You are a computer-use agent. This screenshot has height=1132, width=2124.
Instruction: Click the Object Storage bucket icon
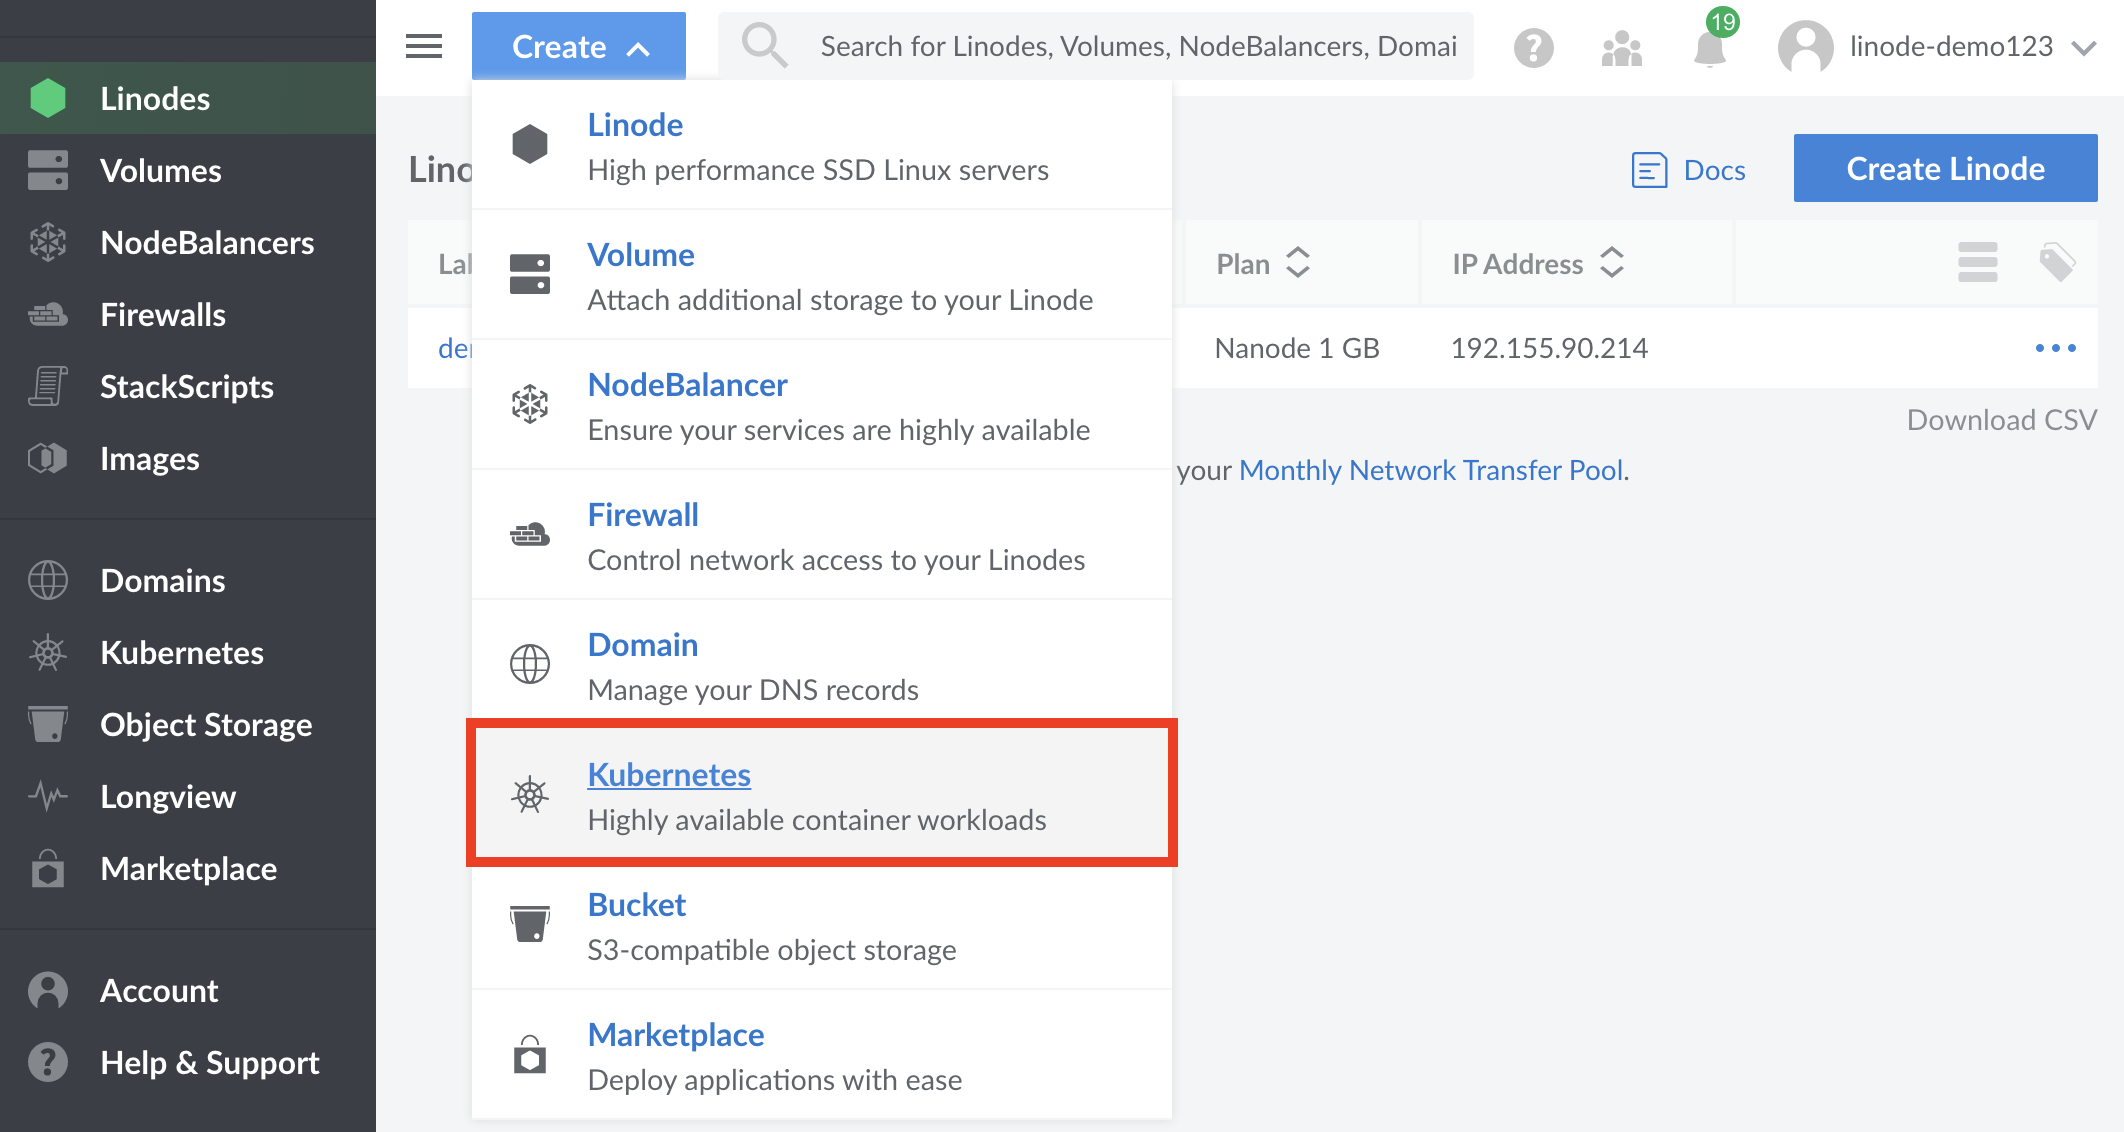coord(47,725)
